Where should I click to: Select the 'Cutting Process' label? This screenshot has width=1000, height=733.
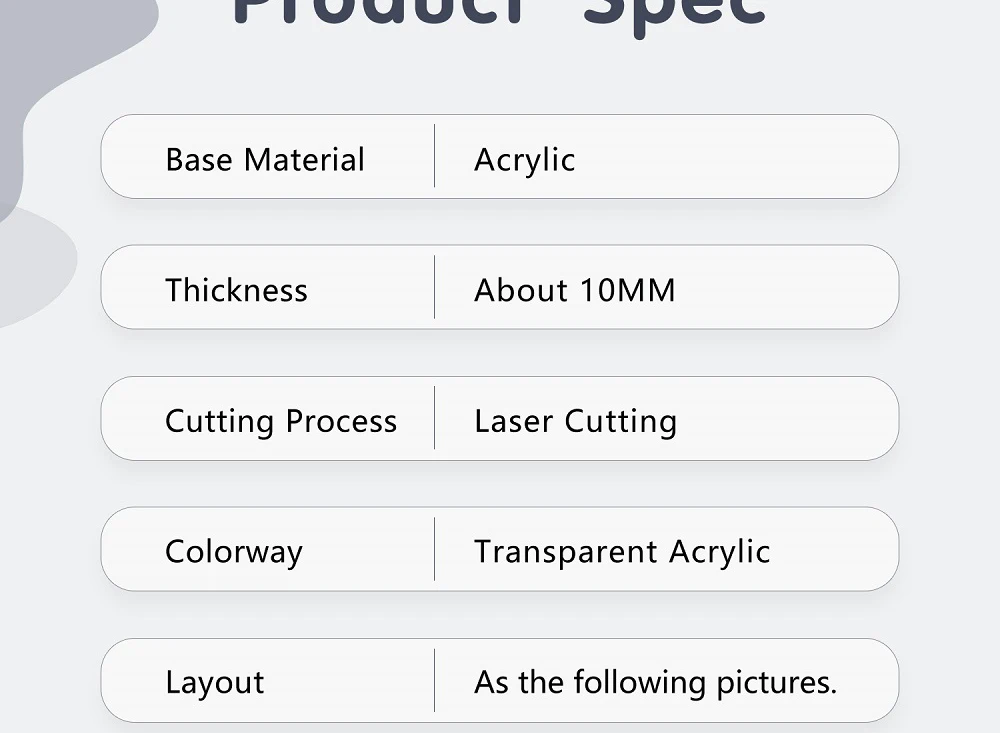coord(281,421)
